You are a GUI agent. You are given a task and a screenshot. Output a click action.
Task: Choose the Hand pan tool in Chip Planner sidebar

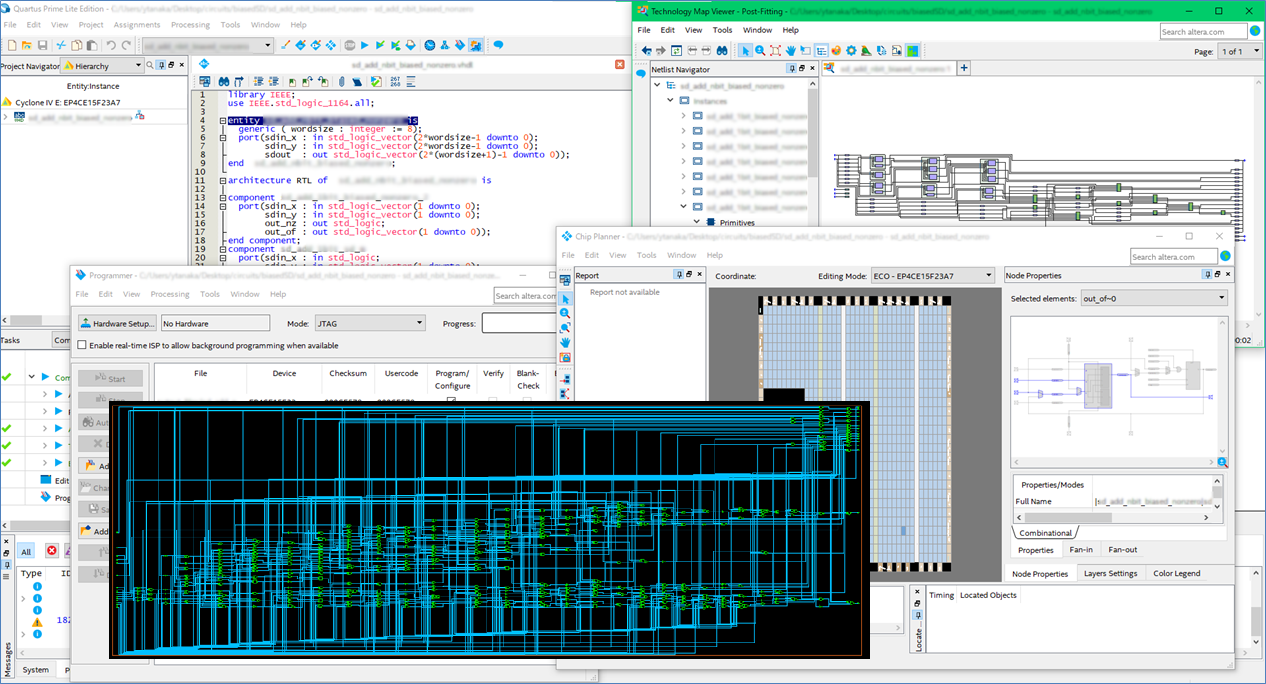pyautogui.click(x=565, y=342)
